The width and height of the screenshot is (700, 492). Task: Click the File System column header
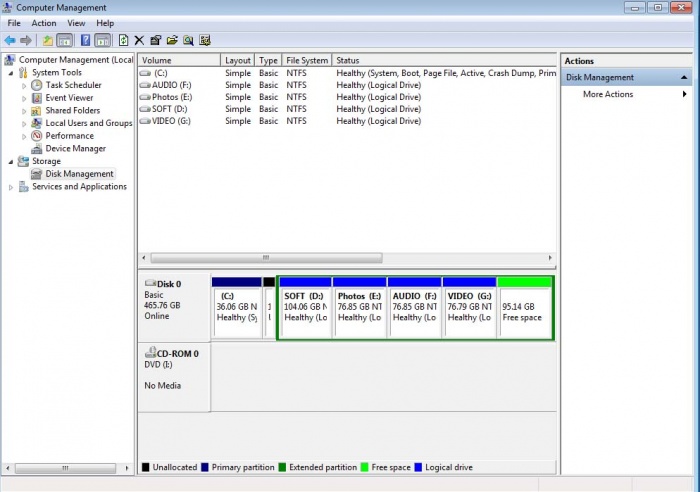pyautogui.click(x=306, y=61)
